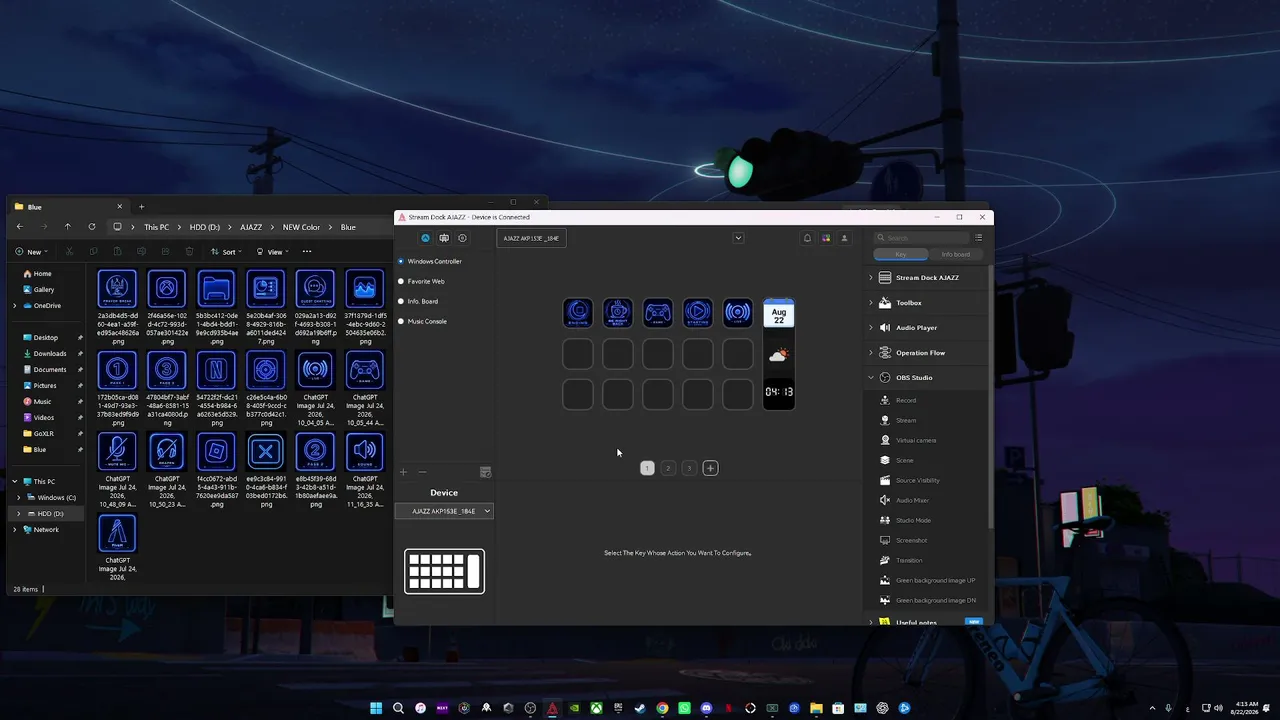Open the Windows Start button
This screenshot has height=720, width=1280.
pyautogui.click(x=376, y=708)
